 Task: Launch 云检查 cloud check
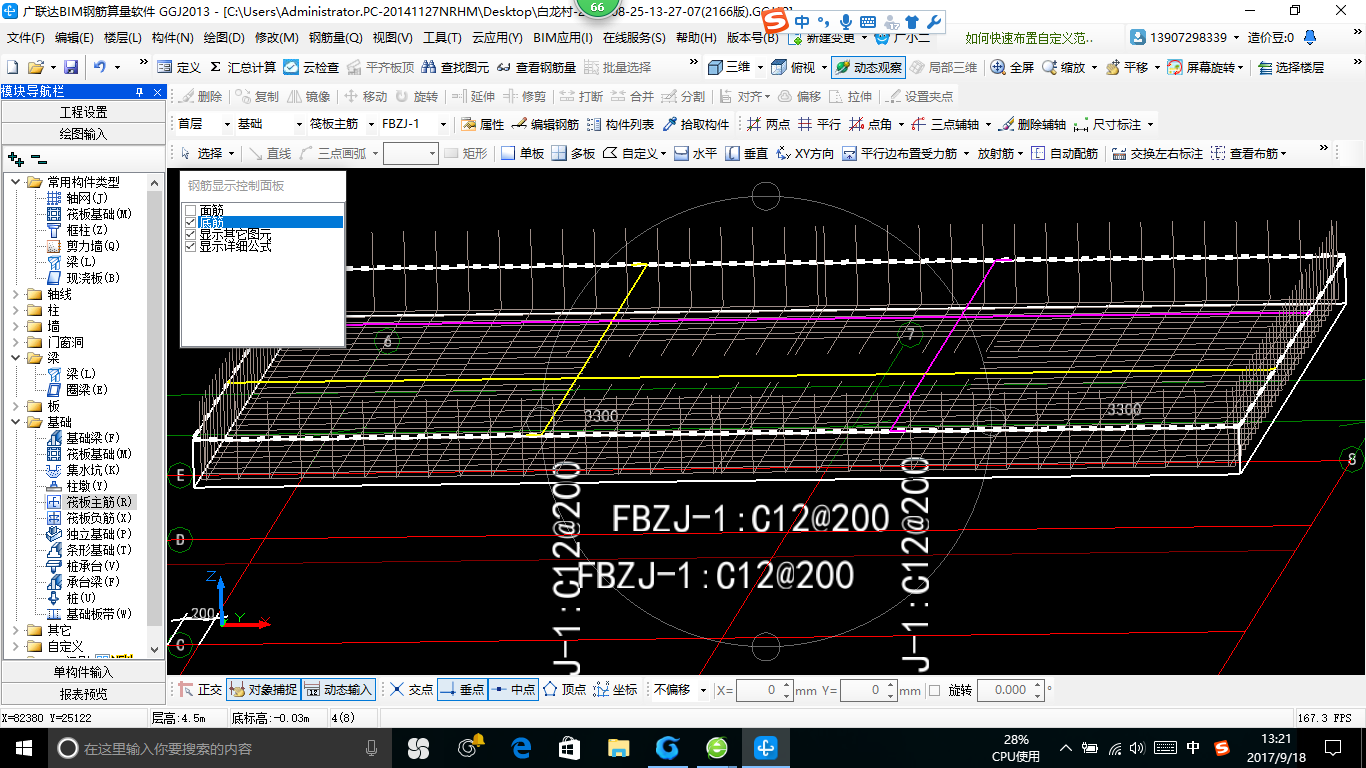[311, 67]
